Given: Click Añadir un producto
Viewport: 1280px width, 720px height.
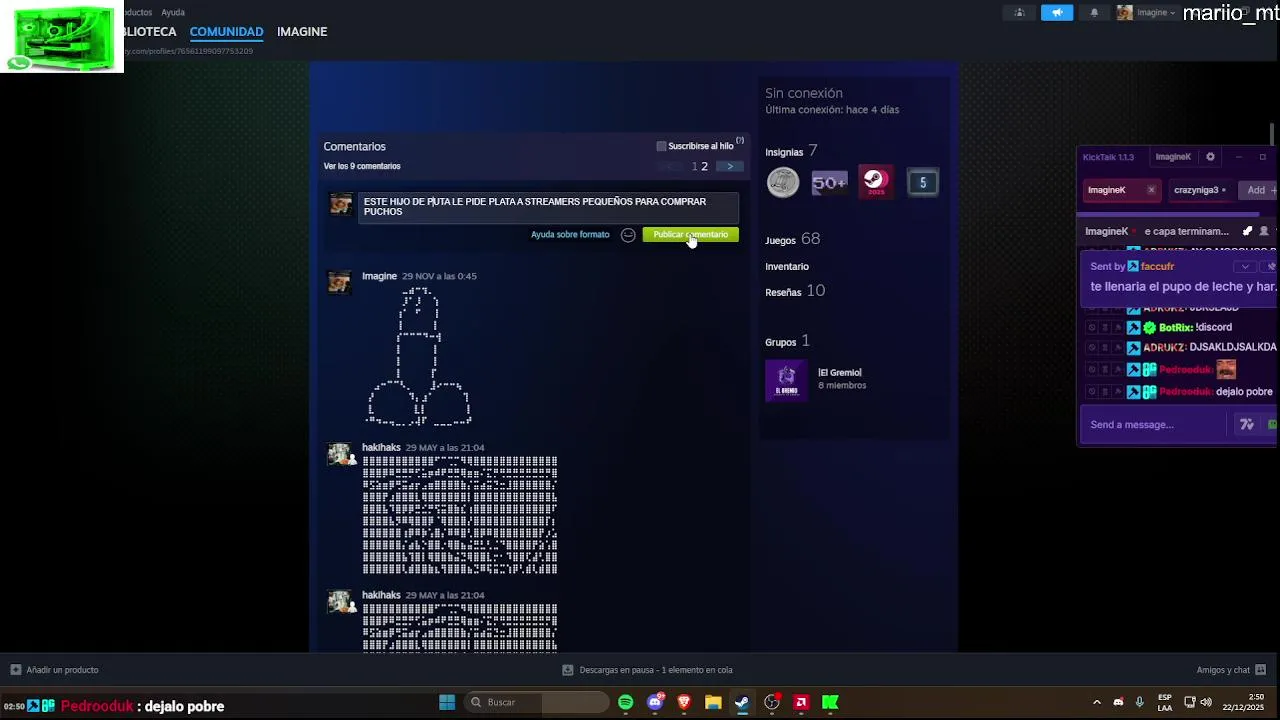Looking at the screenshot, I should click(x=54, y=670).
